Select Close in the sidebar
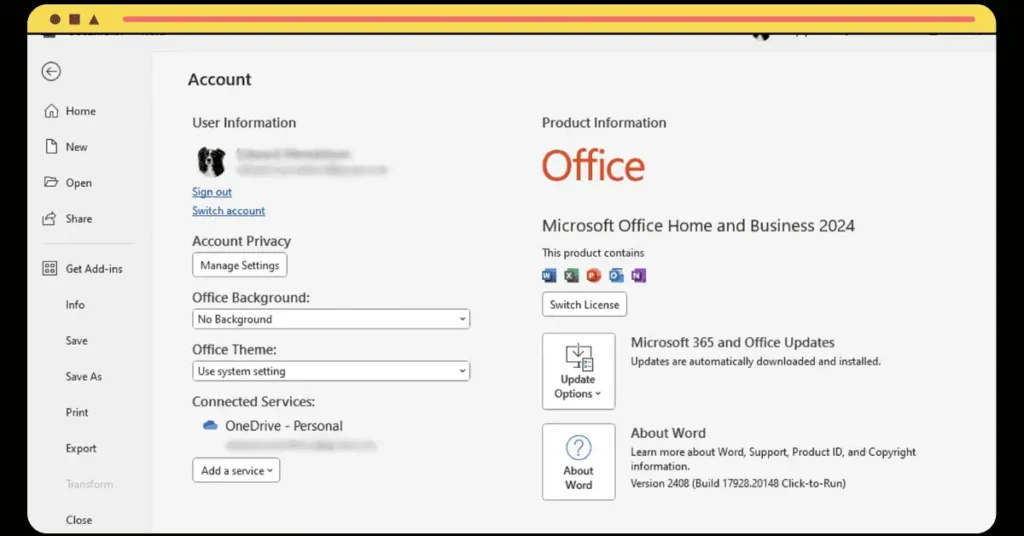The width and height of the screenshot is (1024, 536). (x=79, y=520)
